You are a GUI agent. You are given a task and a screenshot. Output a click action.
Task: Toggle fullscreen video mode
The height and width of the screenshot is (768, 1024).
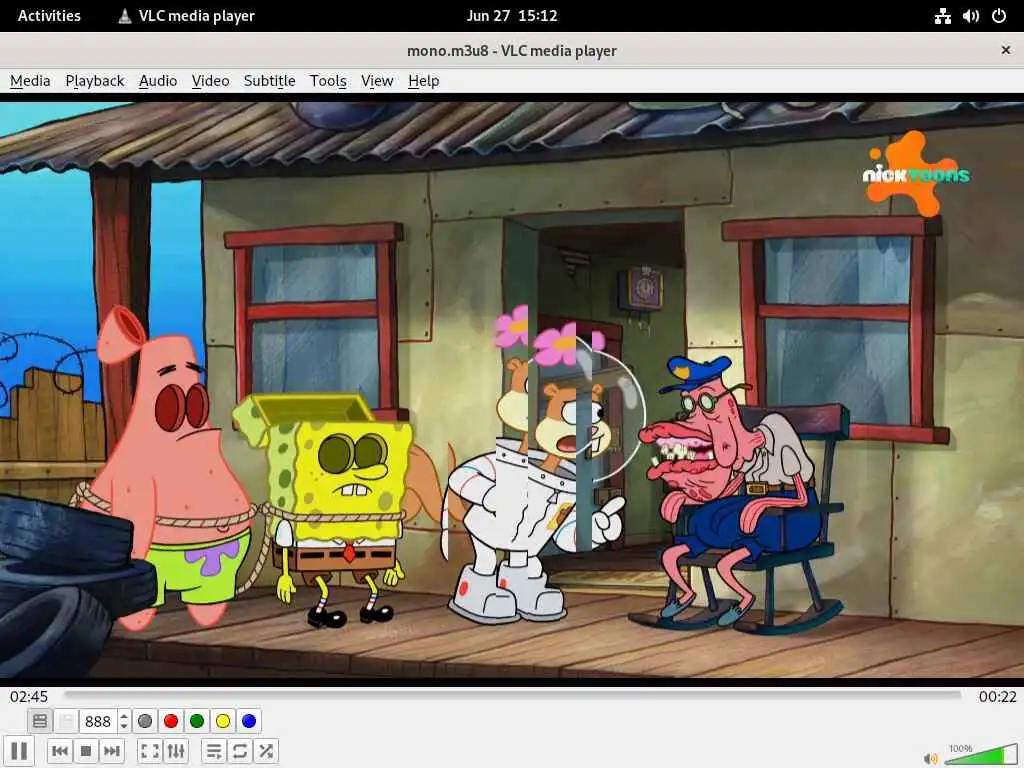(x=150, y=751)
